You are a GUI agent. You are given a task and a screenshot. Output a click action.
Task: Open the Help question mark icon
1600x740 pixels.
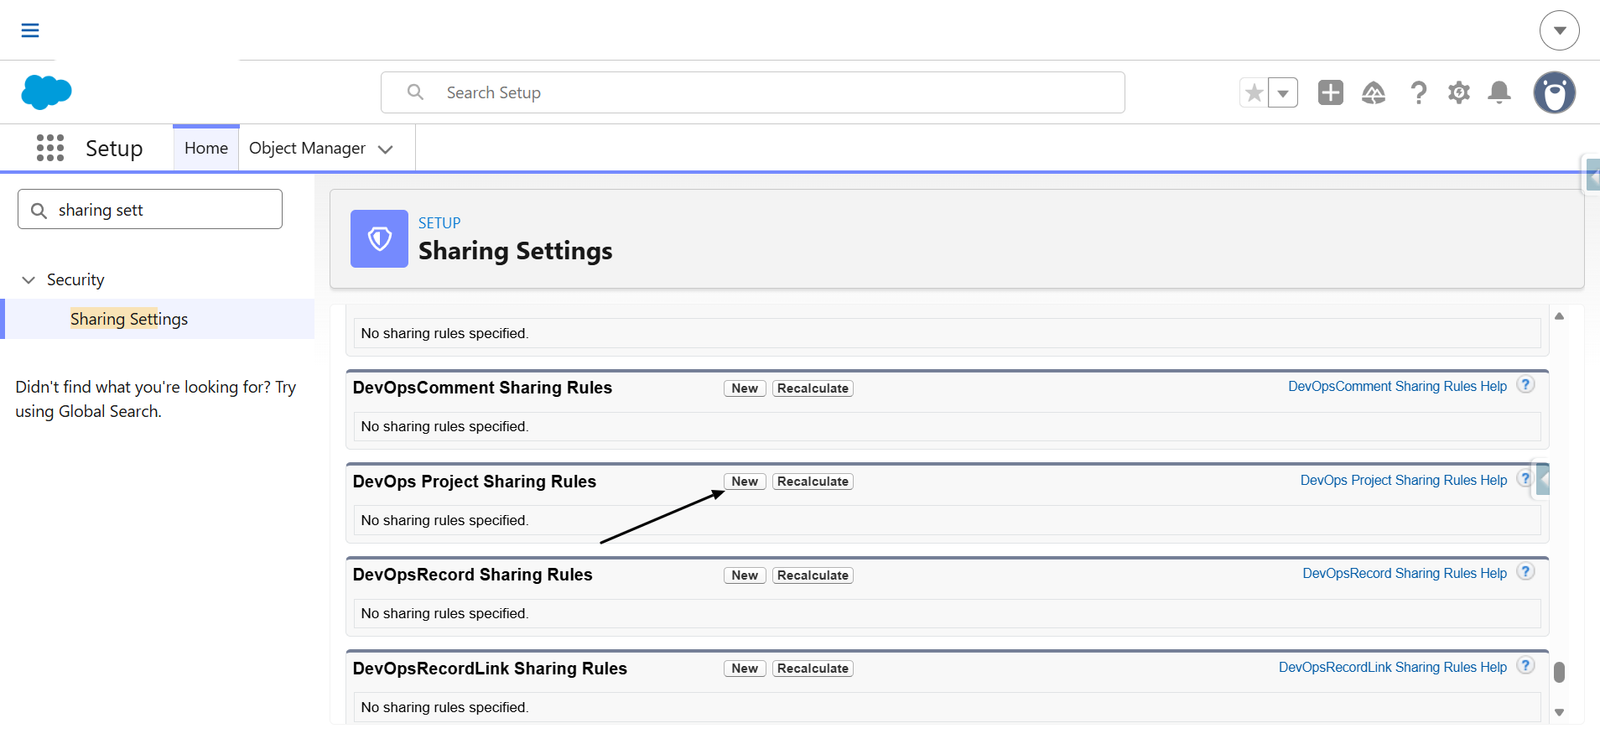point(1418,93)
